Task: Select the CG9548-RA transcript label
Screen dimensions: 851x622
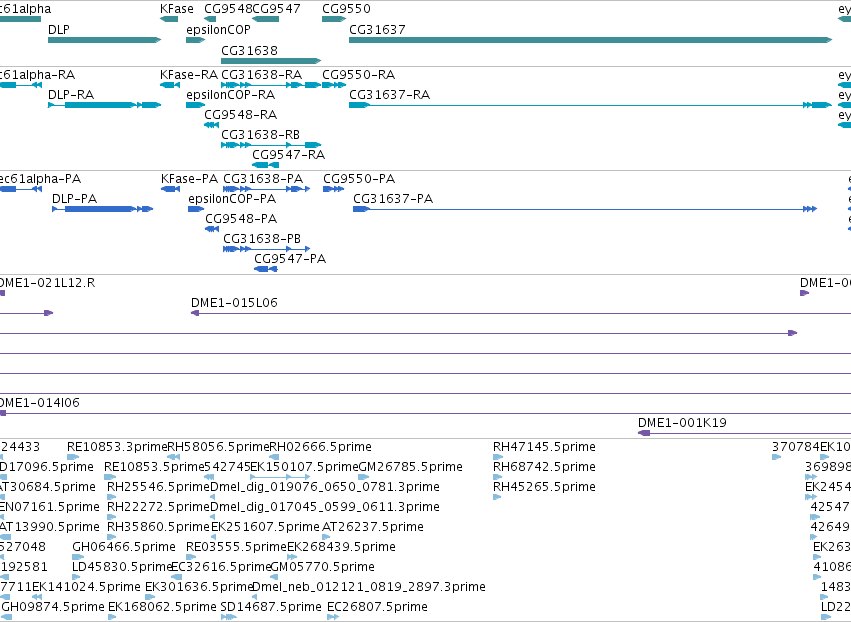Action: click(x=240, y=115)
